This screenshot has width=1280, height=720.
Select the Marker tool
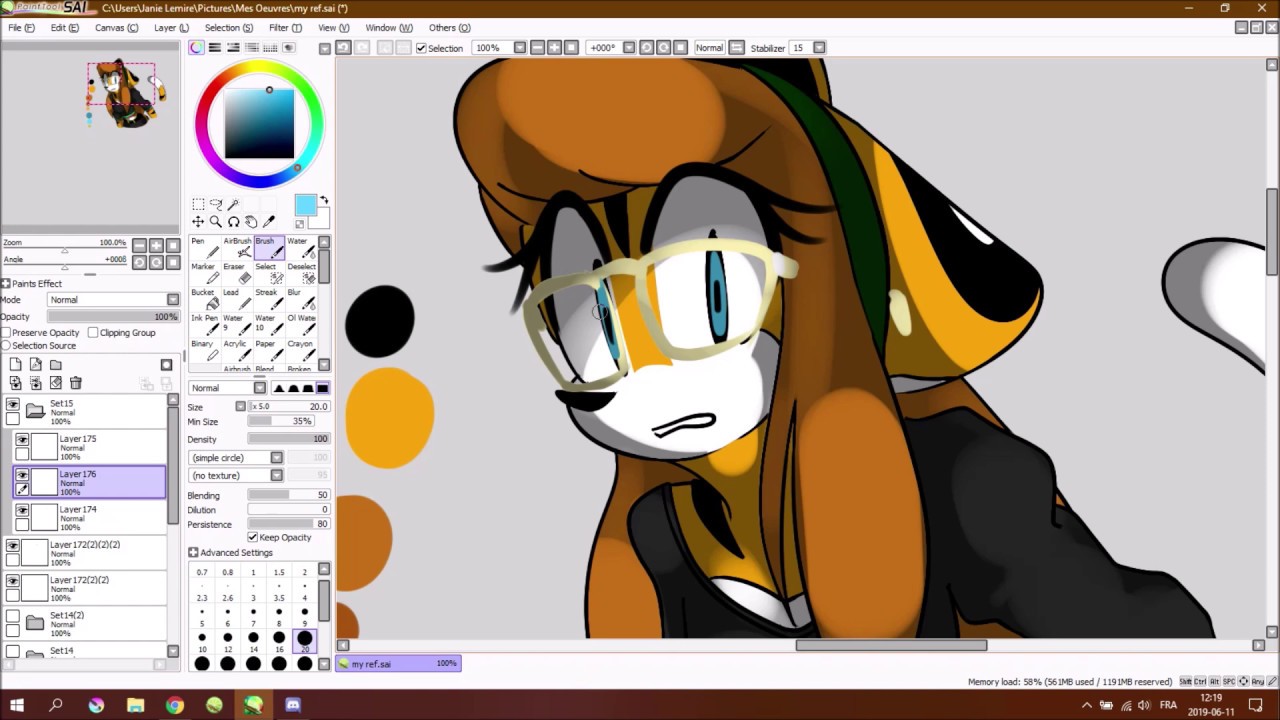click(204, 273)
